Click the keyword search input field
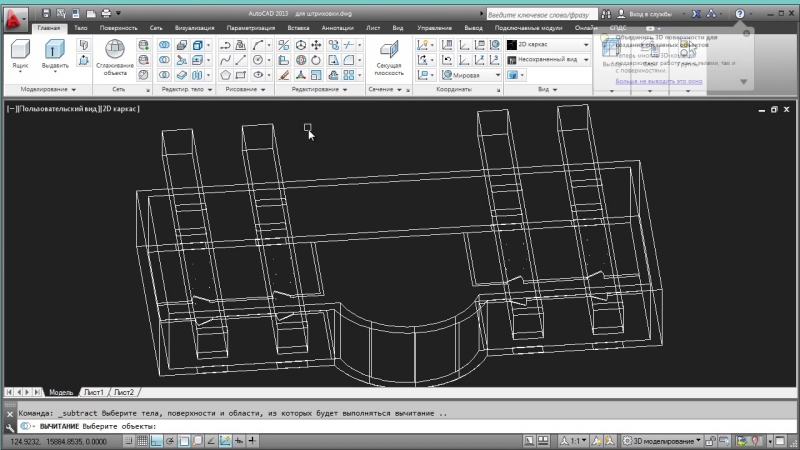 pos(540,14)
